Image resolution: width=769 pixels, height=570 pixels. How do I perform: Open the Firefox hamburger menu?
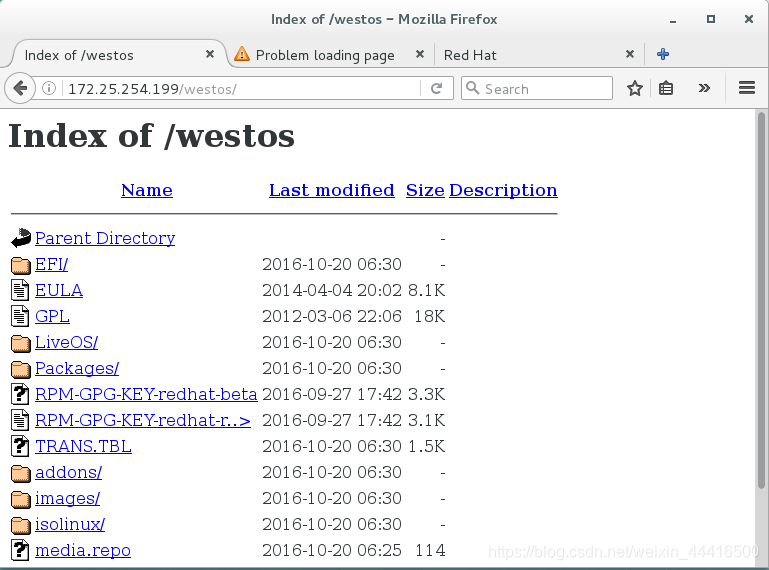(746, 88)
